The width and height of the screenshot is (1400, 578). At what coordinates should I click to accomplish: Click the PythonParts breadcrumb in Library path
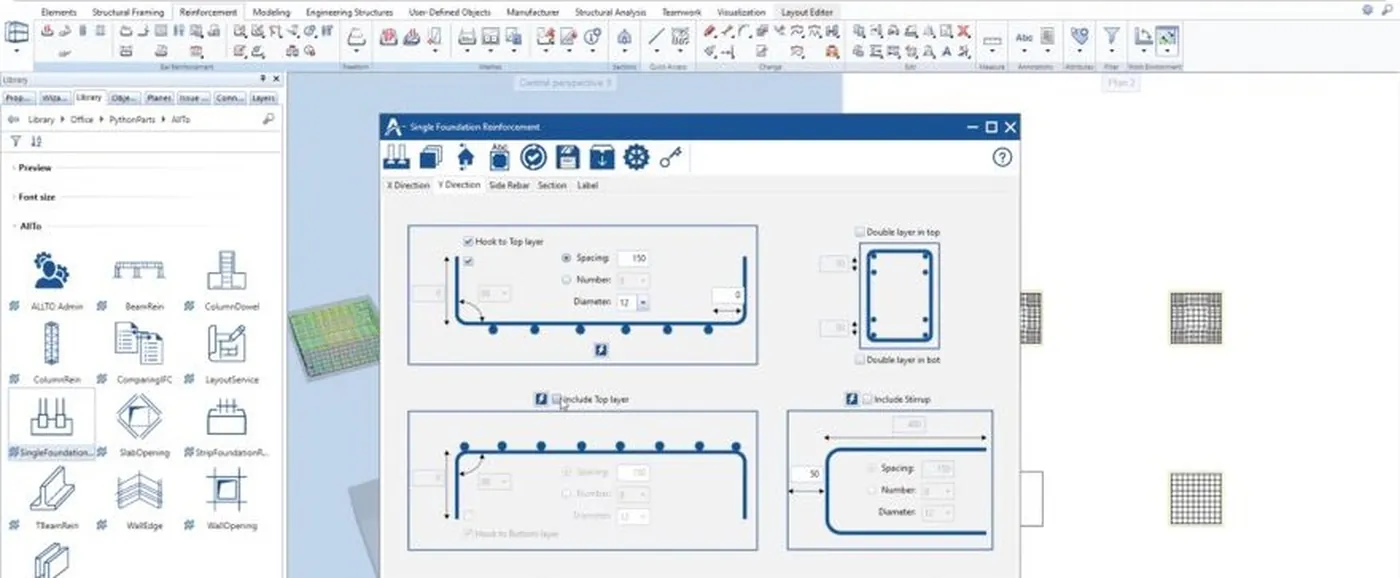pos(134,119)
